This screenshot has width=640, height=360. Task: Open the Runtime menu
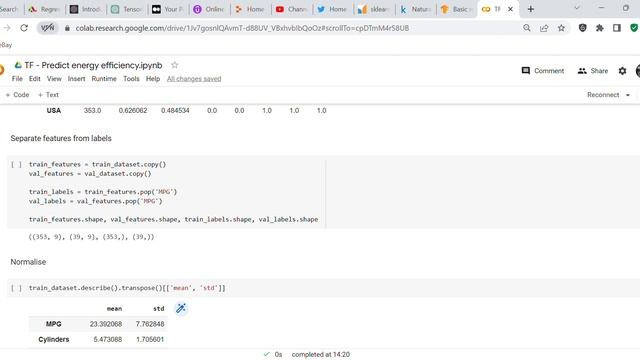[x=104, y=79]
